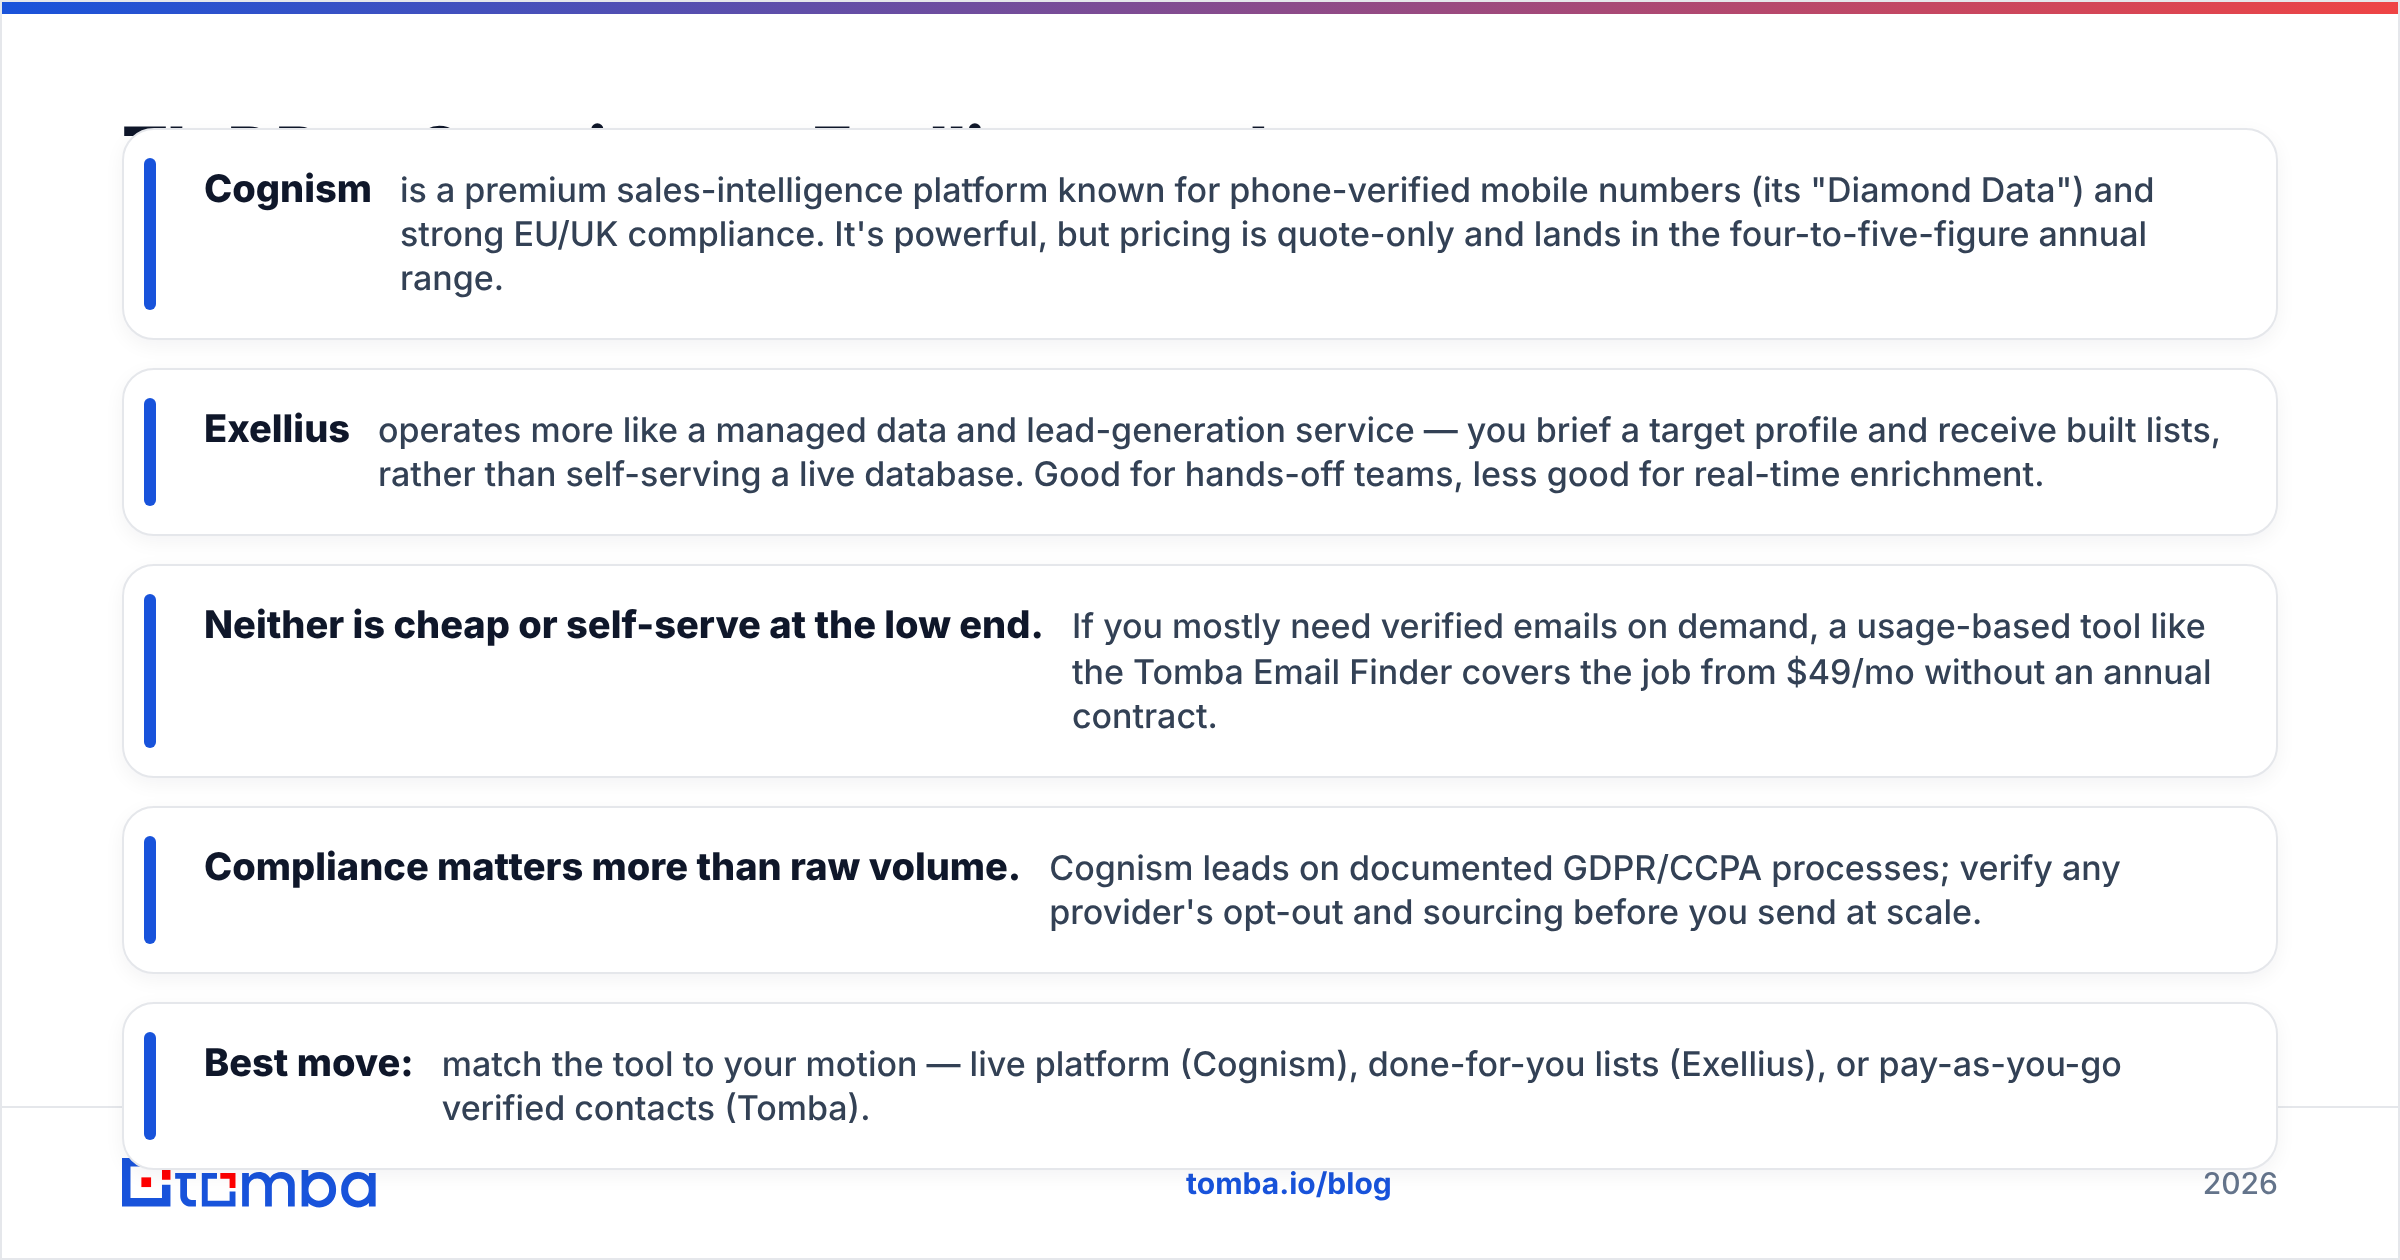Click the 'Diamond Data' phrase in Cognism text

pyautogui.click(x=1947, y=190)
